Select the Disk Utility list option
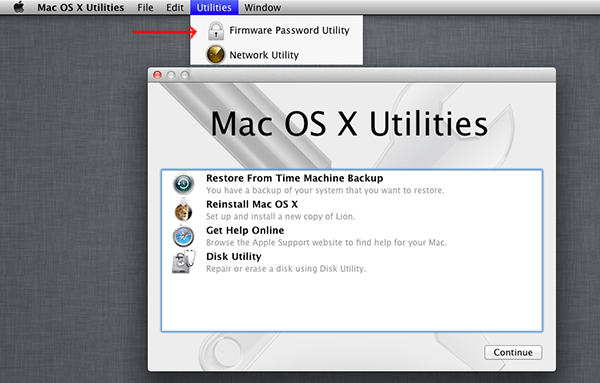This screenshot has height=383, width=600. coord(352,262)
